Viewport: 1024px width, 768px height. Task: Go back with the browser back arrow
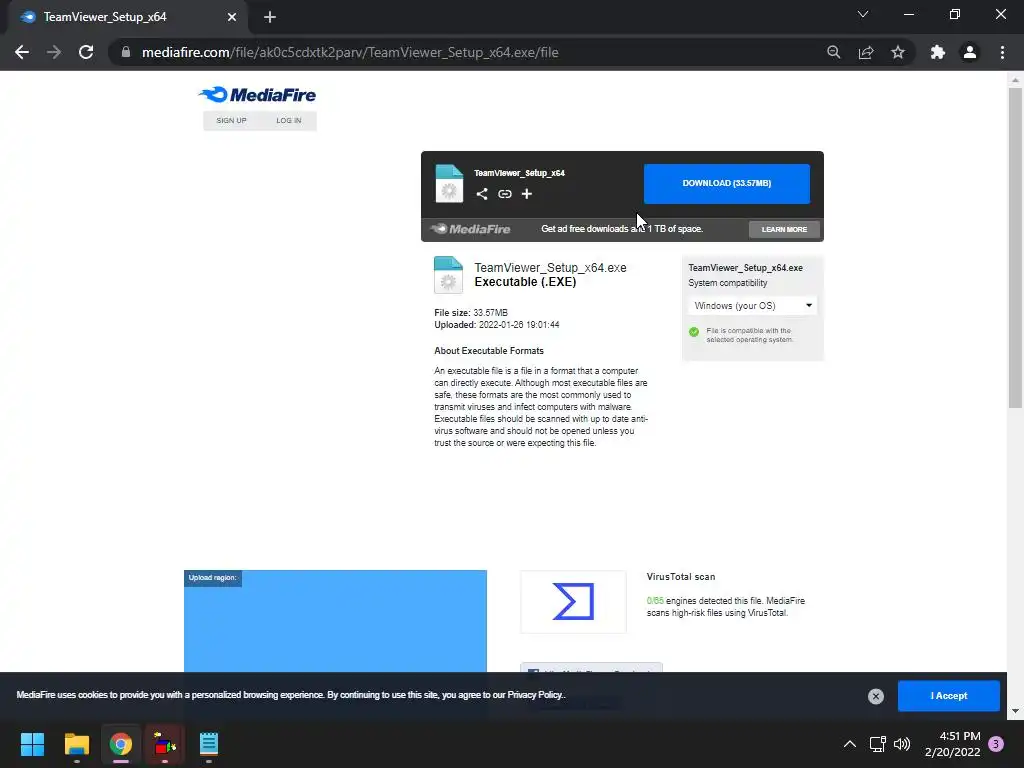click(22, 52)
